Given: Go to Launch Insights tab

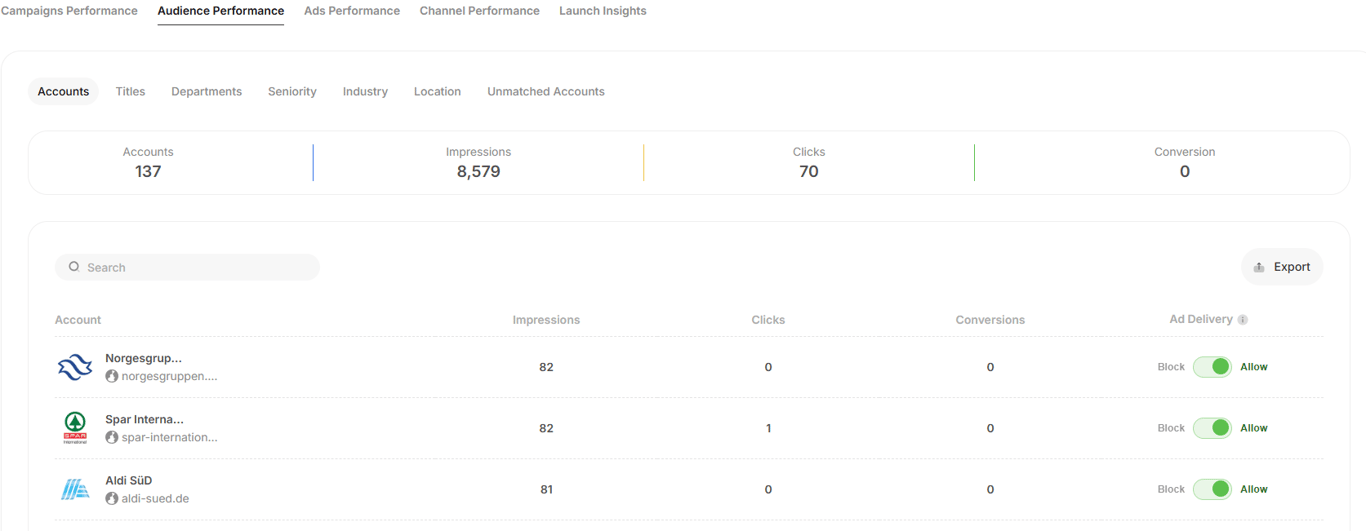Looking at the screenshot, I should (x=603, y=11).
